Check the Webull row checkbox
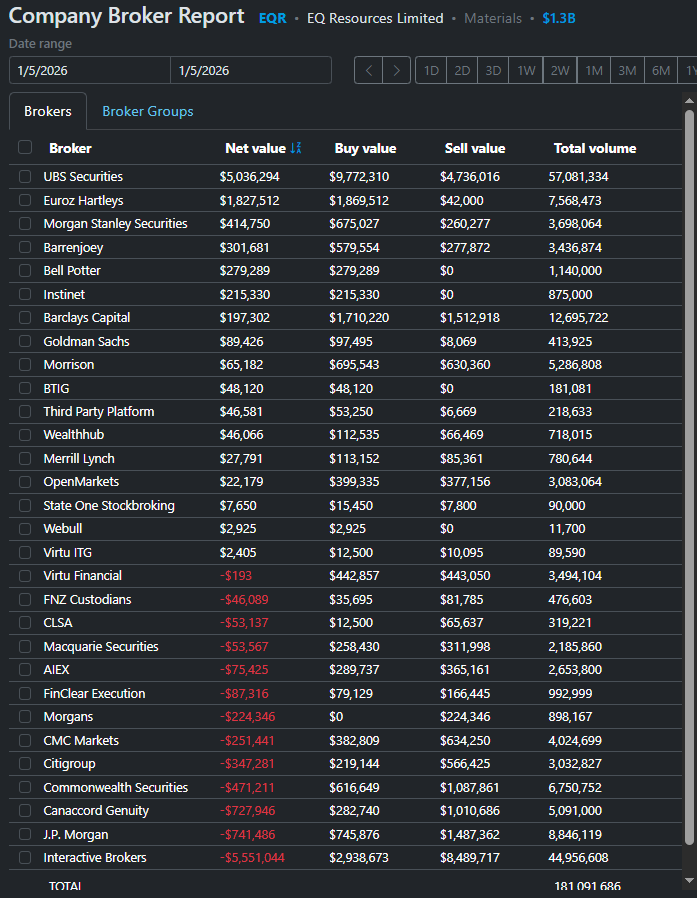This screenshot has height=898, width=697. click(x=25, y=529)
